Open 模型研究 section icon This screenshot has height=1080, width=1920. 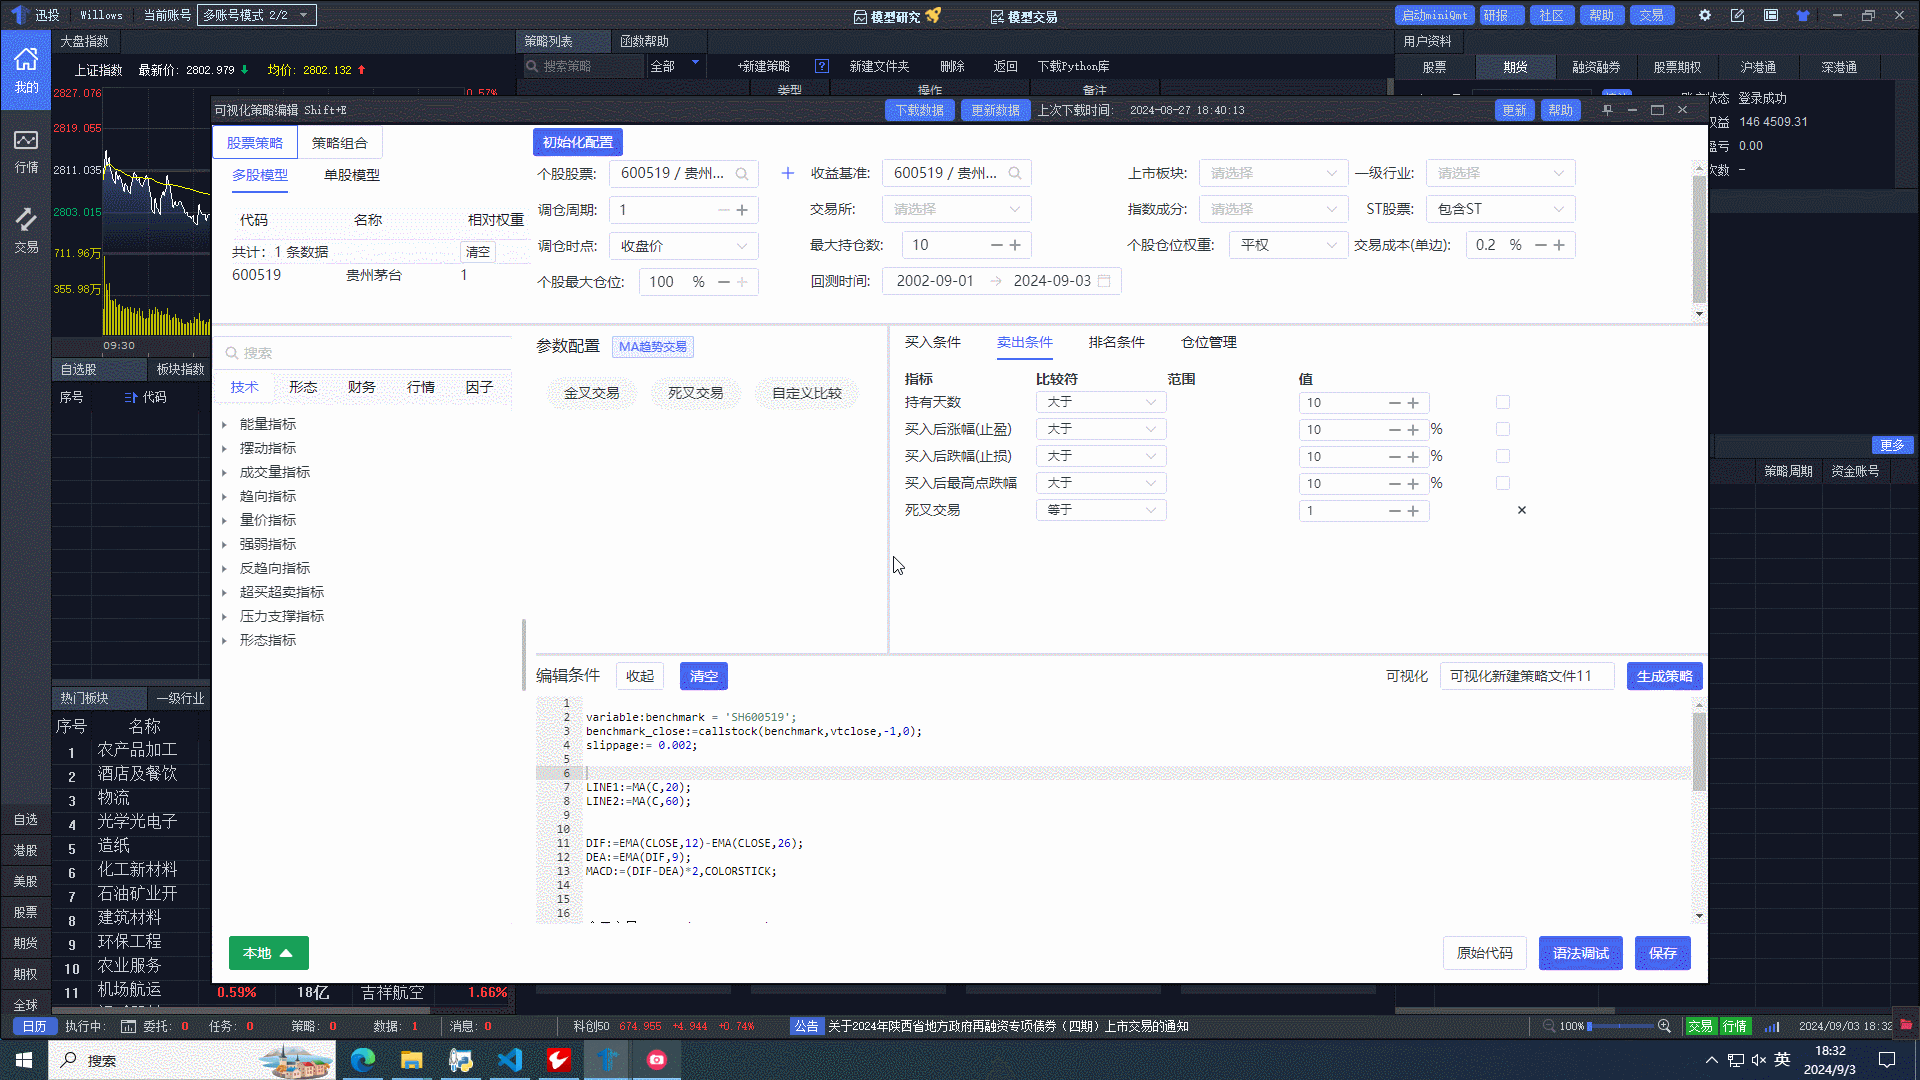point(860,17)
